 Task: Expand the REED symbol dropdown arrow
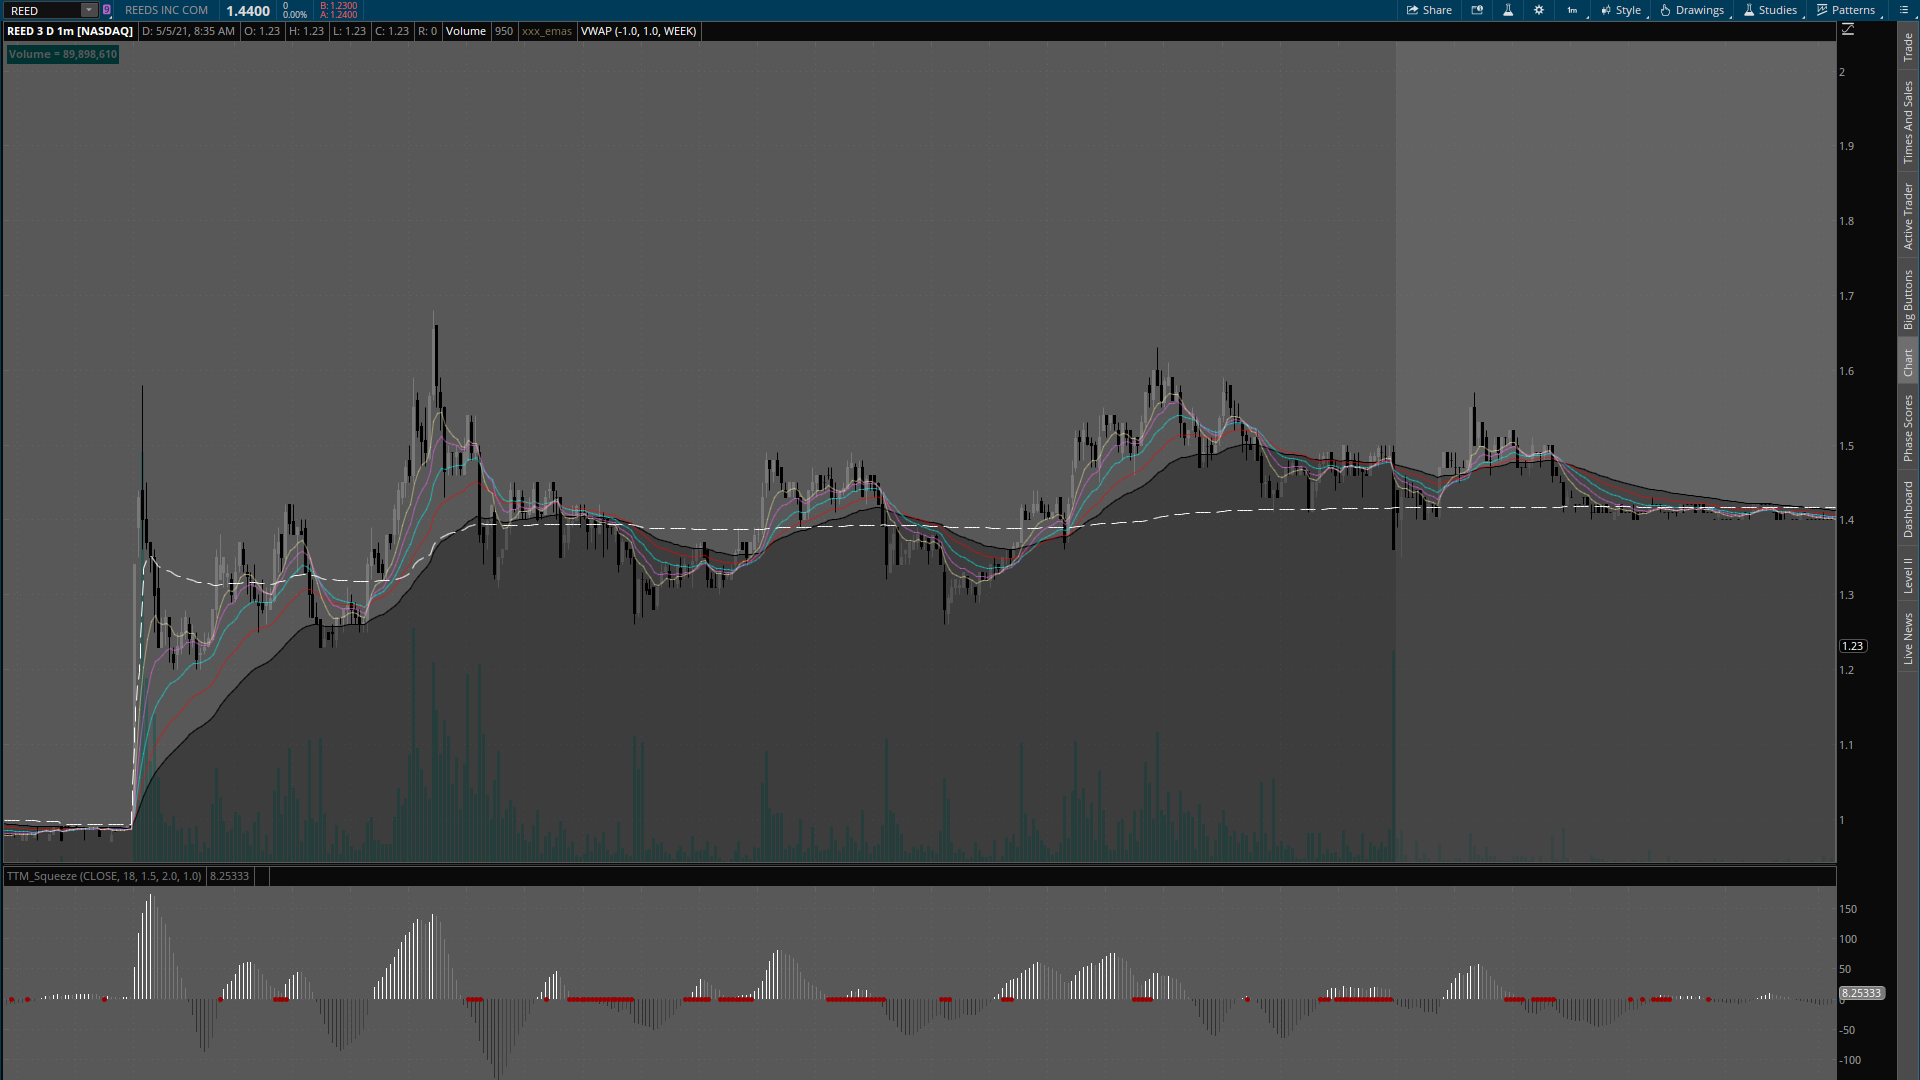[88, 10]
